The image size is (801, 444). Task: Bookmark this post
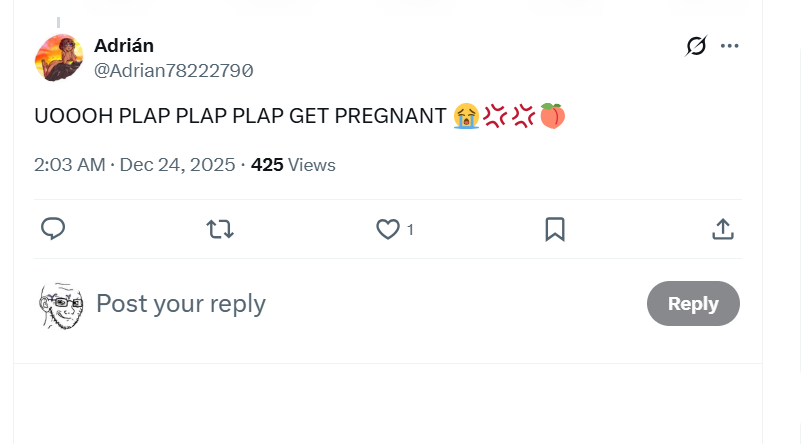click(x=555, y=229)
